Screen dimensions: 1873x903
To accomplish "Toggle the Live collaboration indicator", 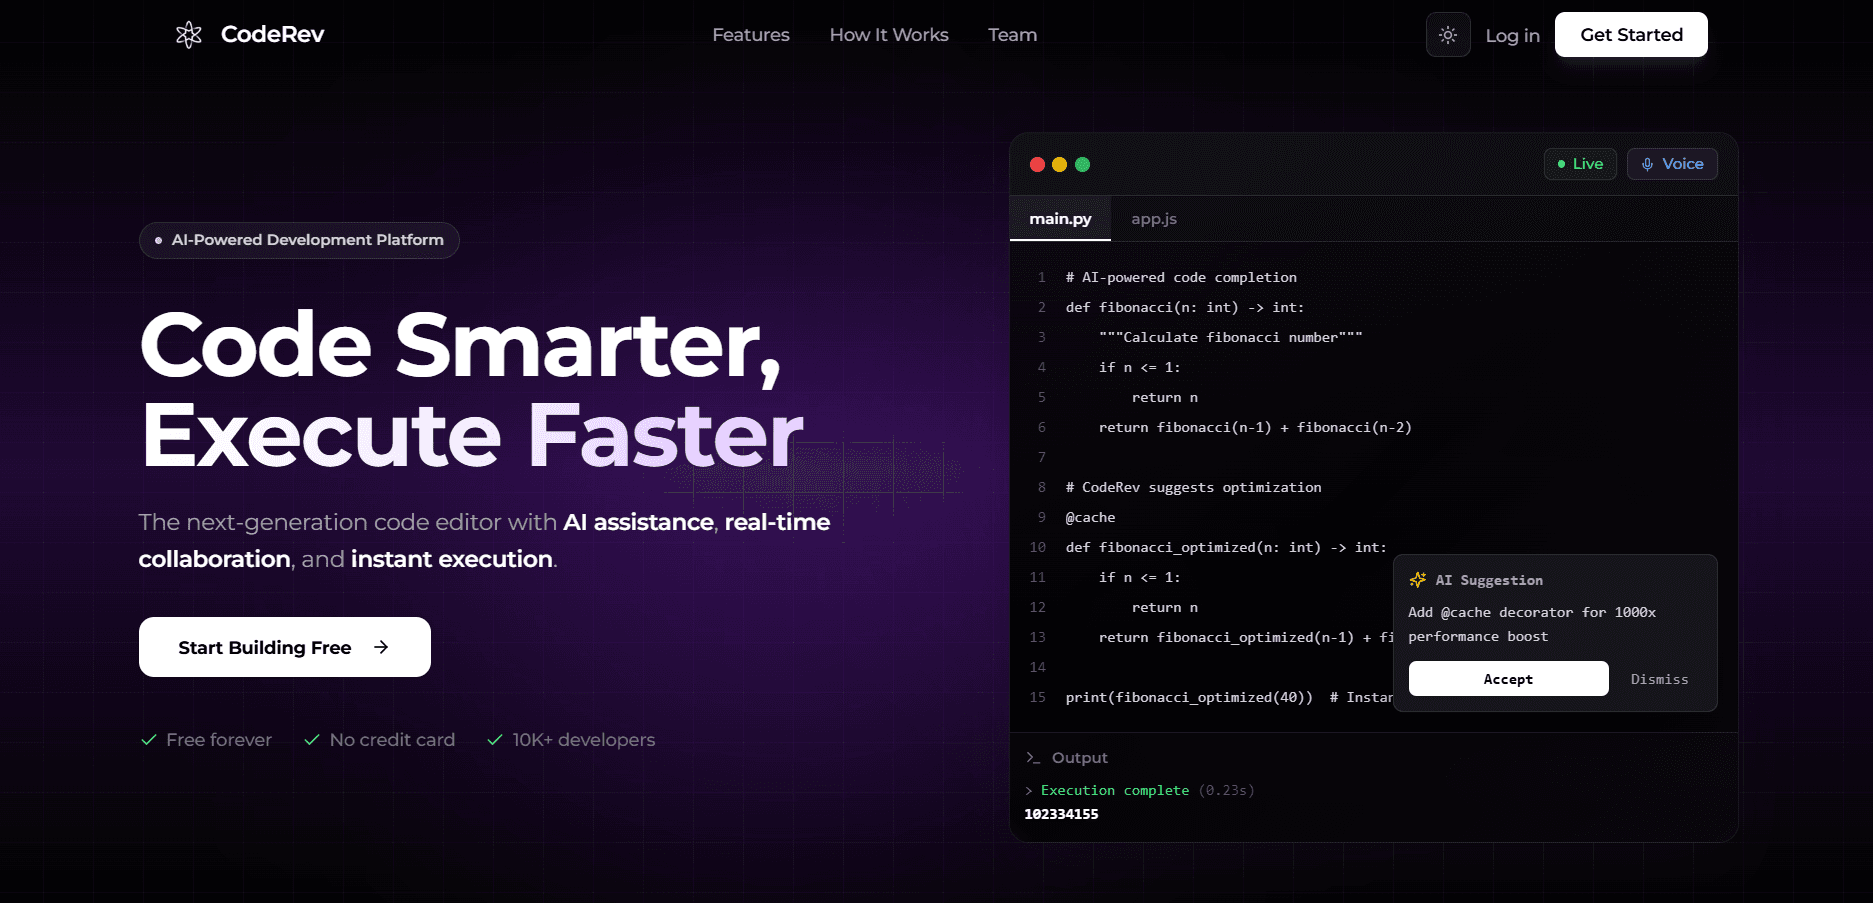I will click(1580, 163).
